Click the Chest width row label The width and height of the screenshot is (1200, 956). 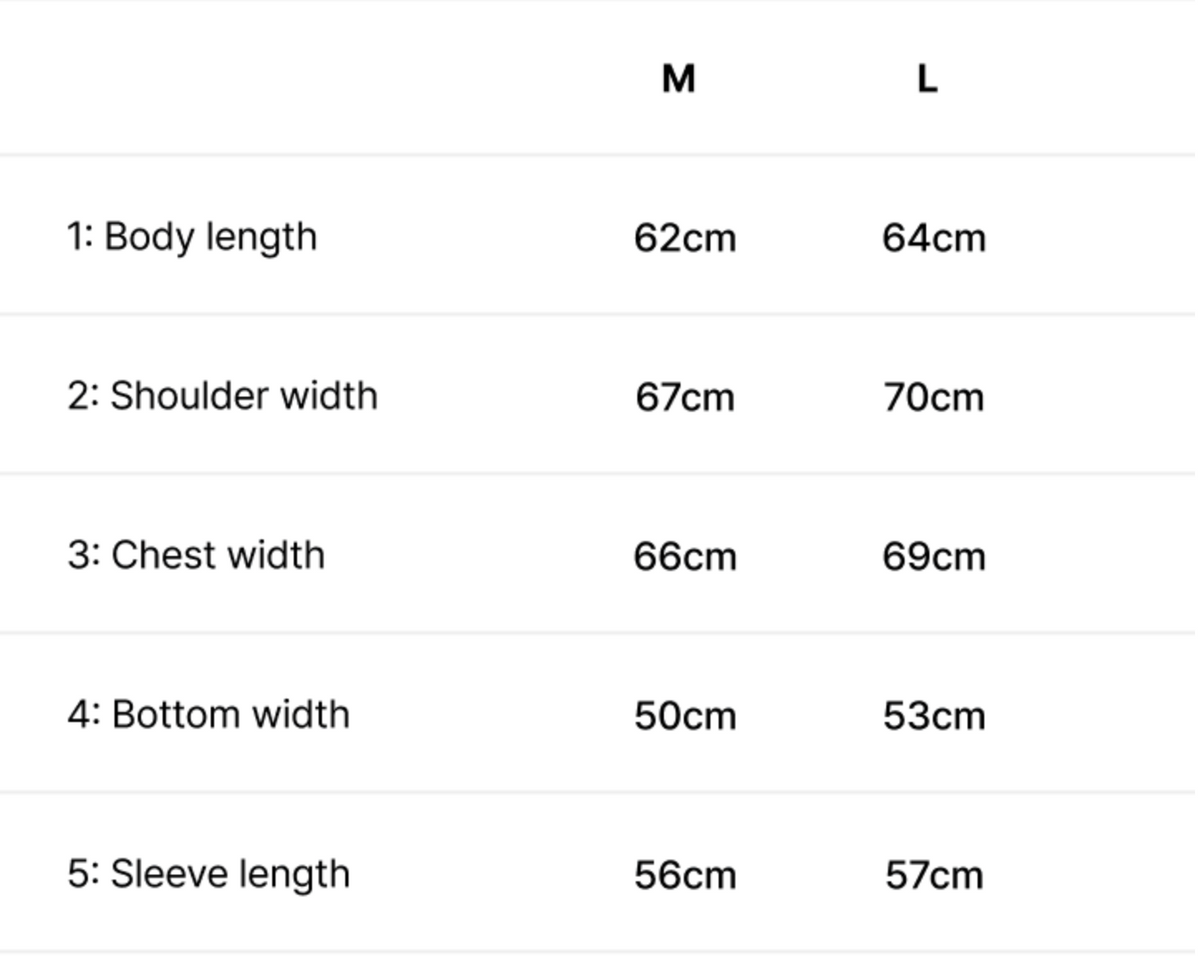click(x=196, y=555)
